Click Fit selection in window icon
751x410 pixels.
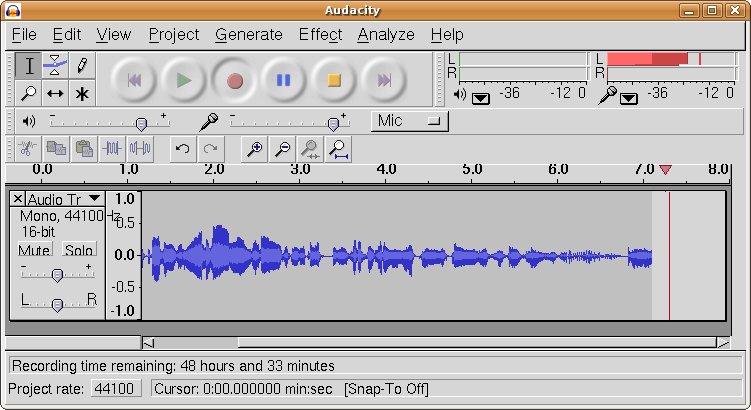click(310, 149)
